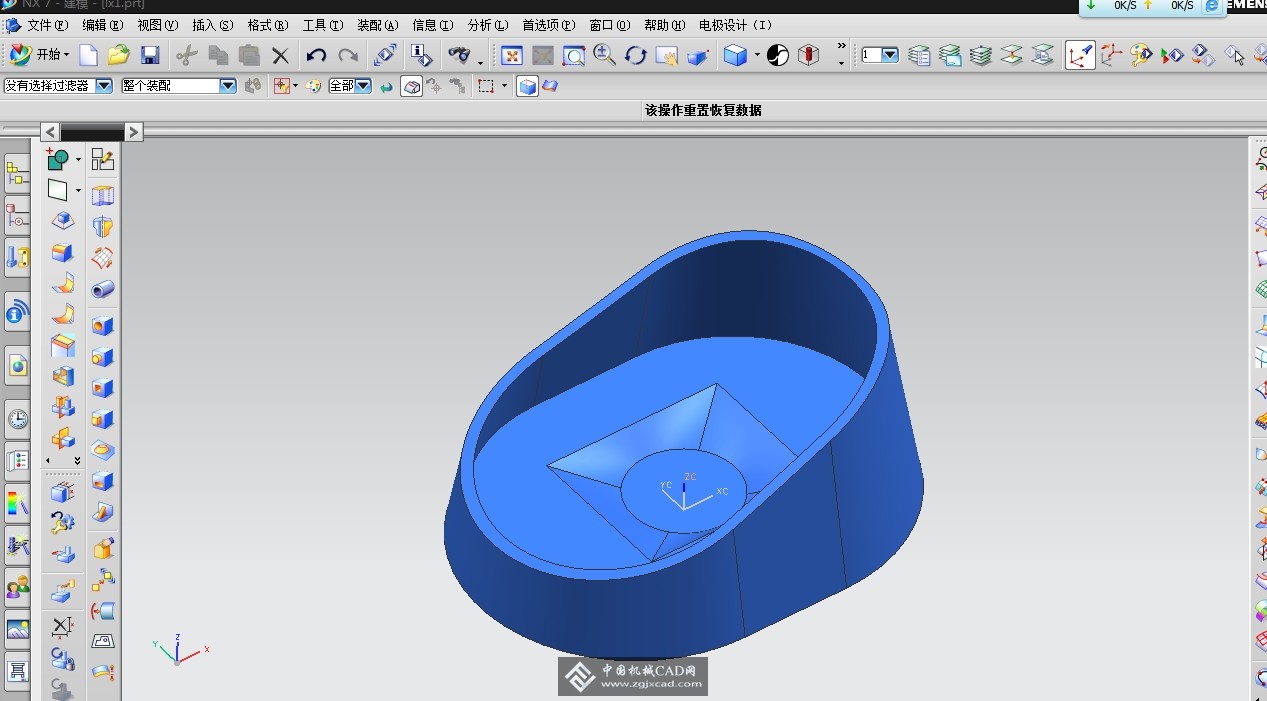Open the 插入(S) menu
Image resolution: width=1267 pixels, height=701 pixels.
(212, 25)
